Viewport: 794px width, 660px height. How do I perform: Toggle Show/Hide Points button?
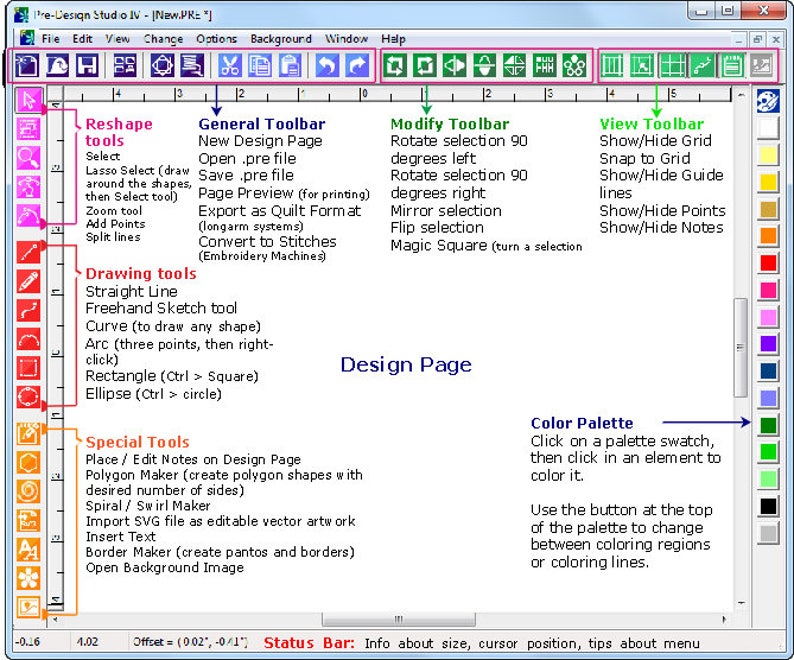click(702, 65)
